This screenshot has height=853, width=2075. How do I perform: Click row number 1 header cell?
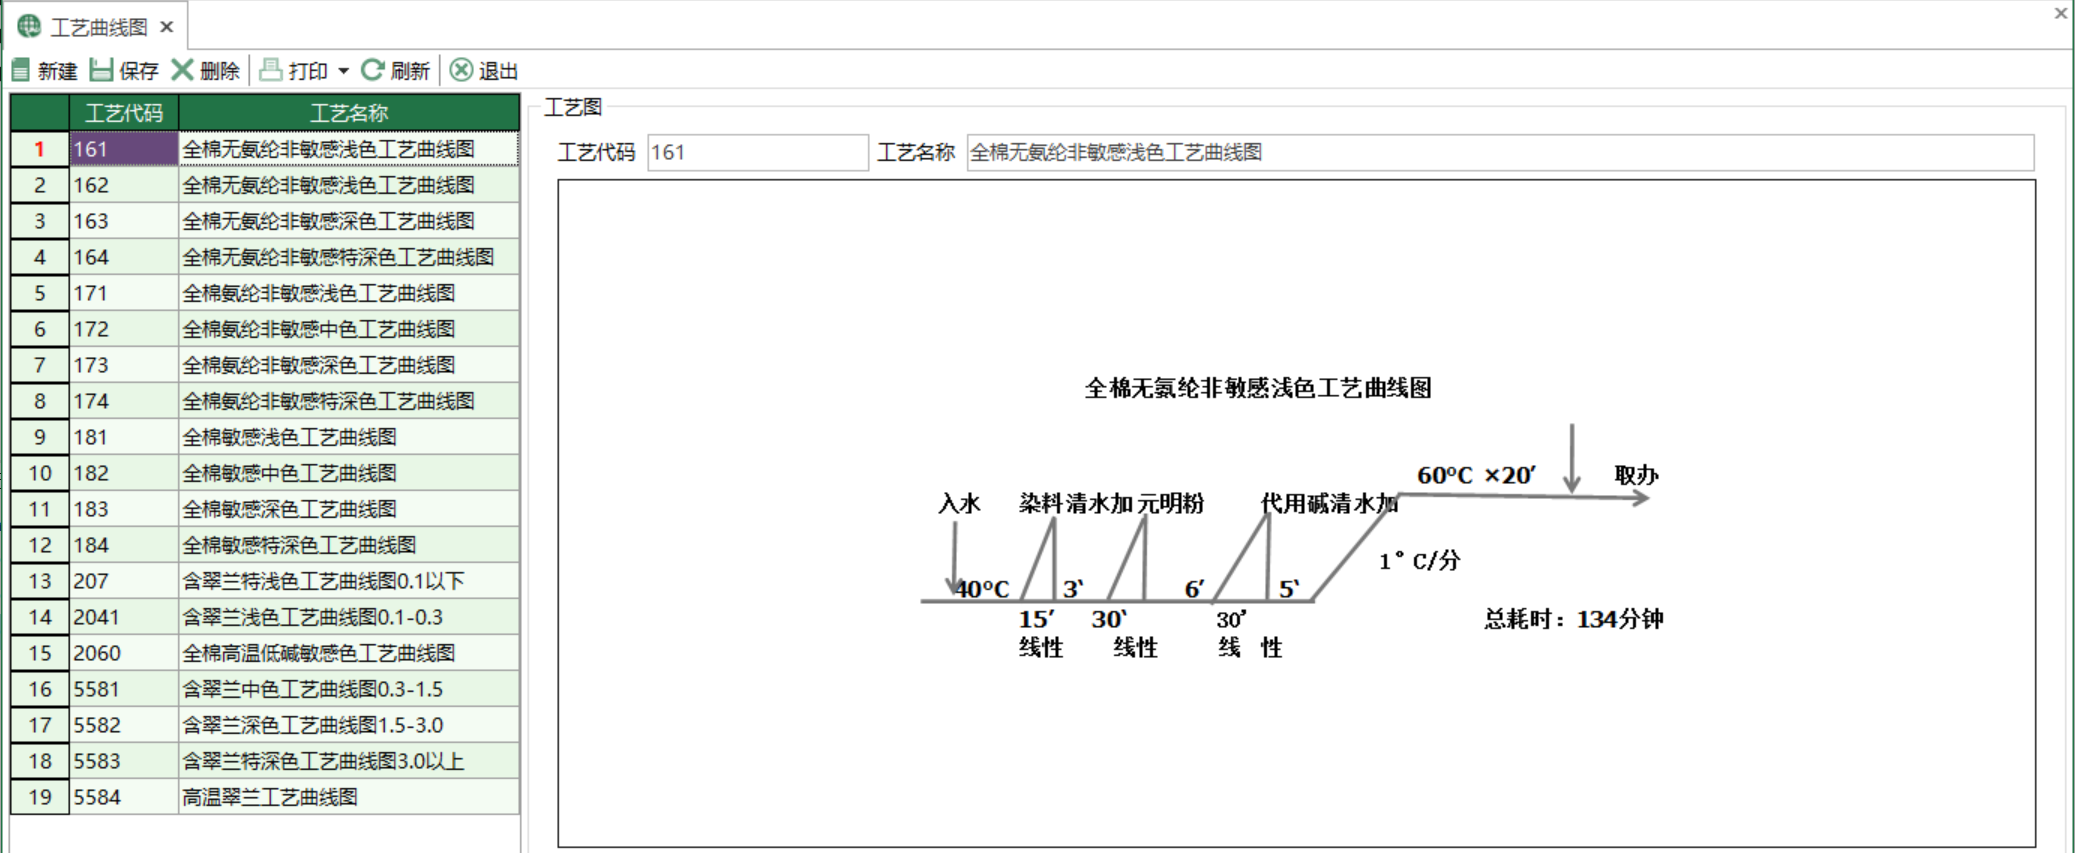pyautogui.click(x=40, y=149)
